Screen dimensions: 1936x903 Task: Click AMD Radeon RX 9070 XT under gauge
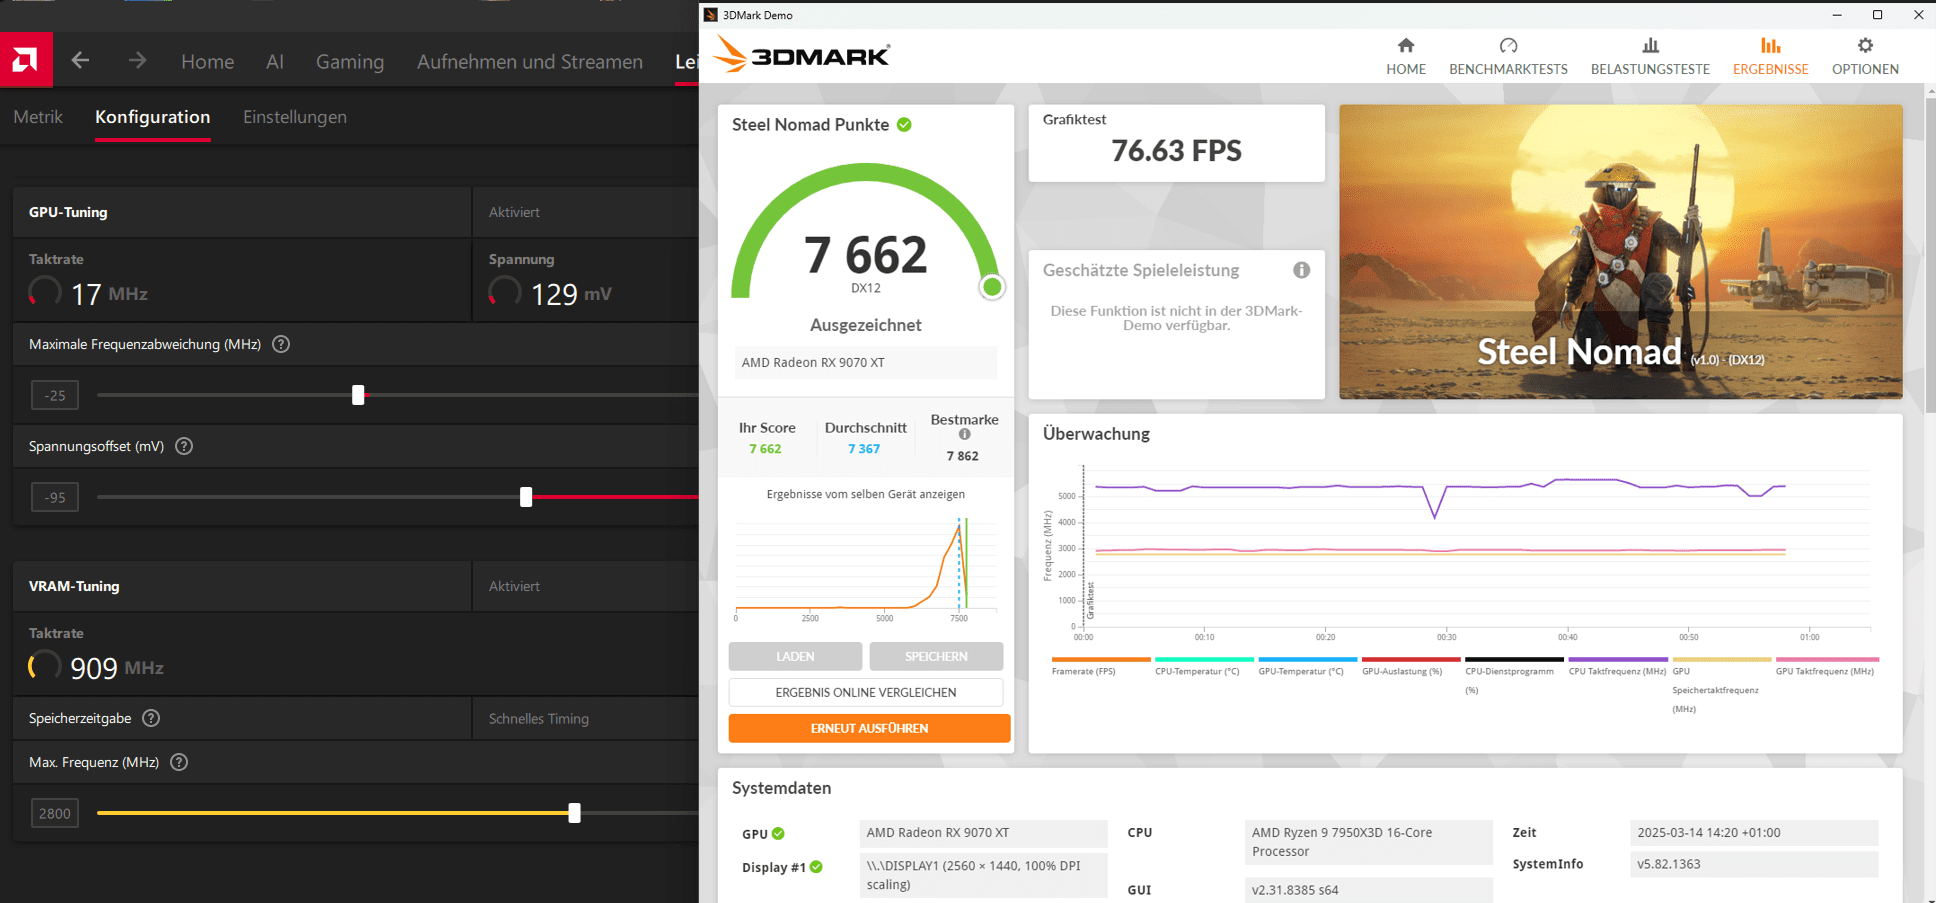pos(865,363)
